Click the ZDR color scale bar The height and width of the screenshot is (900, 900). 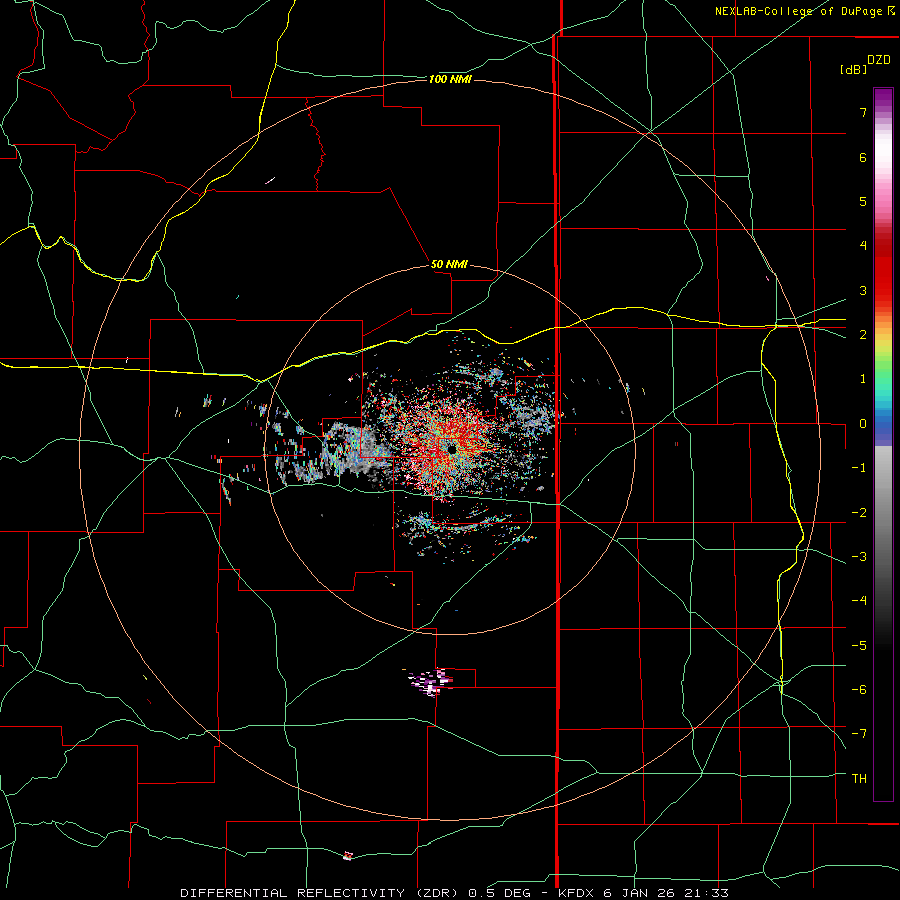[883, 444]
